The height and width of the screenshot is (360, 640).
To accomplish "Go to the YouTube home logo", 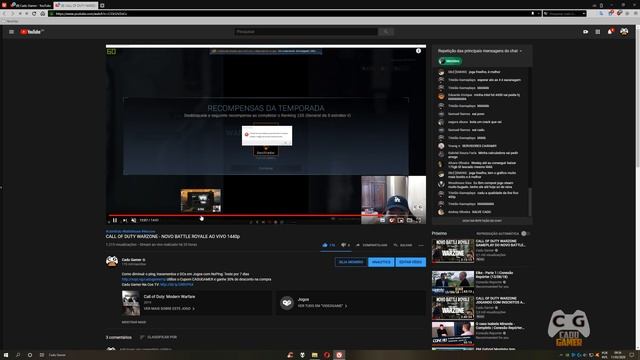I will [32, 32].
